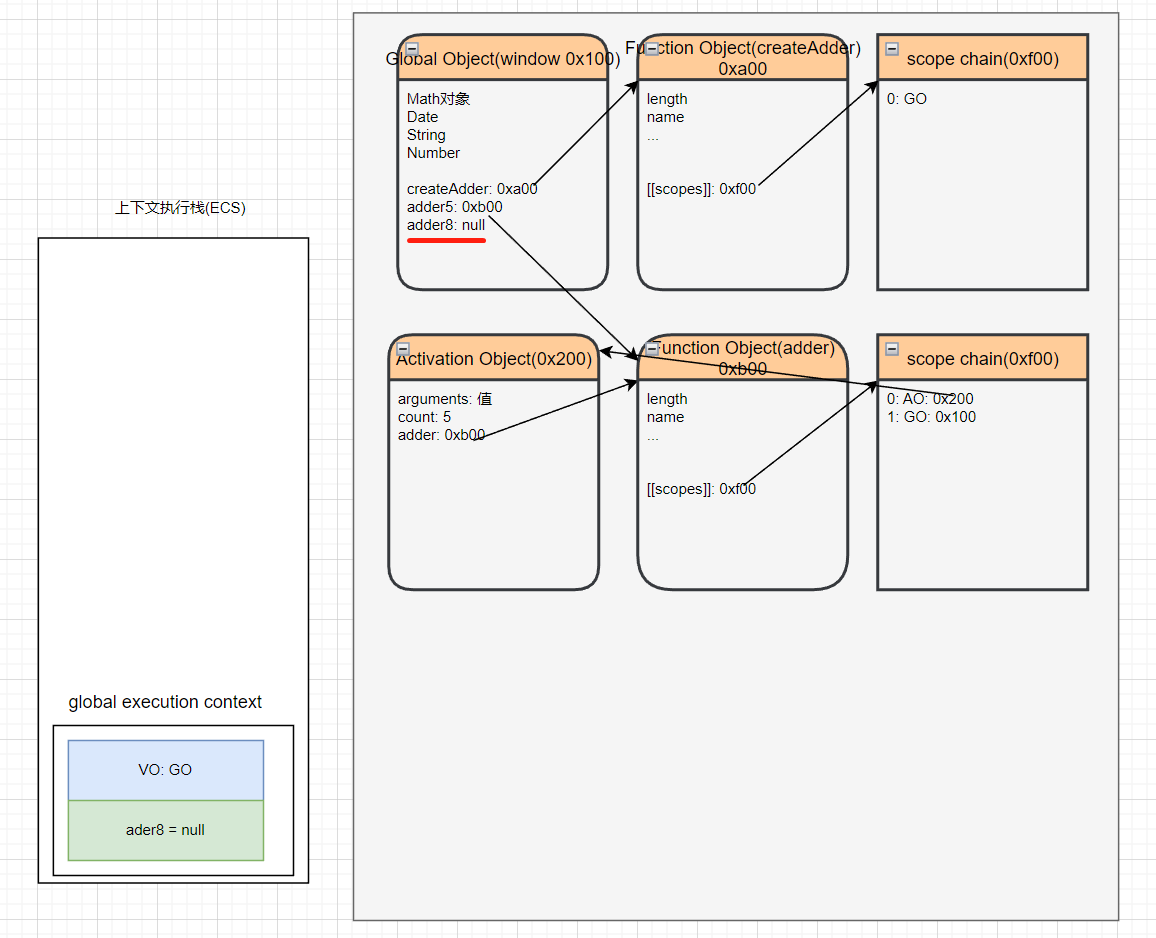The height and width of the screenshot is (938, 1156).
Task: Collapse scope chain container listing only 0: GO
Action: point(891,49)
